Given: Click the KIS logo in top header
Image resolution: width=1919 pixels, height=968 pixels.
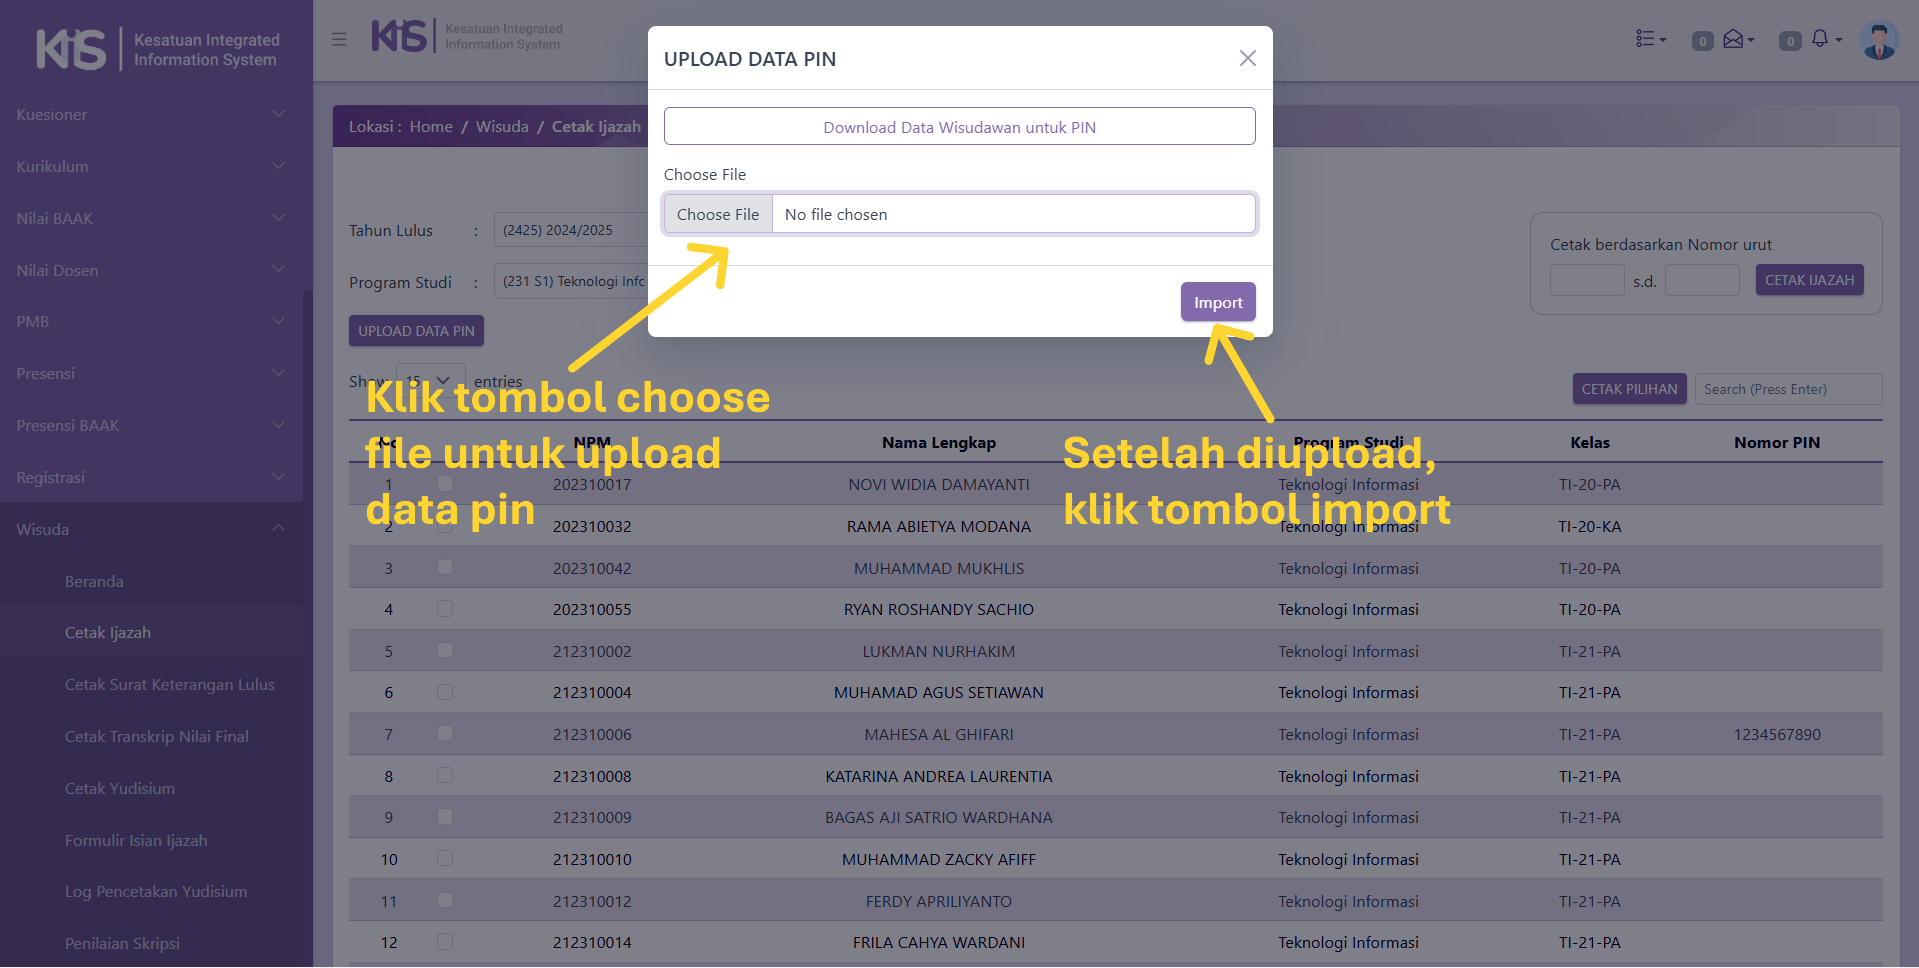Looking at the screenshot, I should (399, 37).
